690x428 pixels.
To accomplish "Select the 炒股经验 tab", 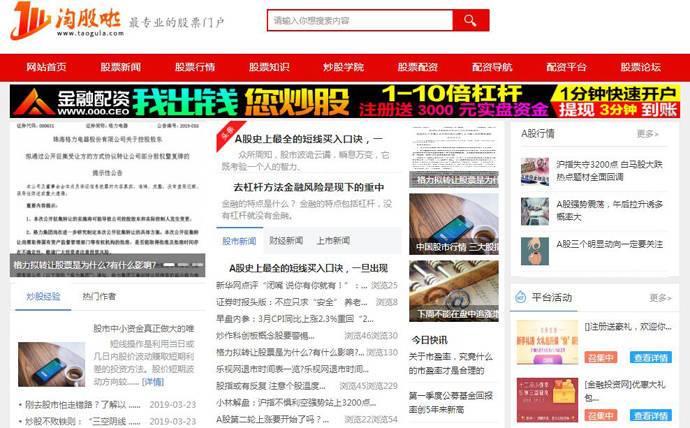I will coord(43,296).
